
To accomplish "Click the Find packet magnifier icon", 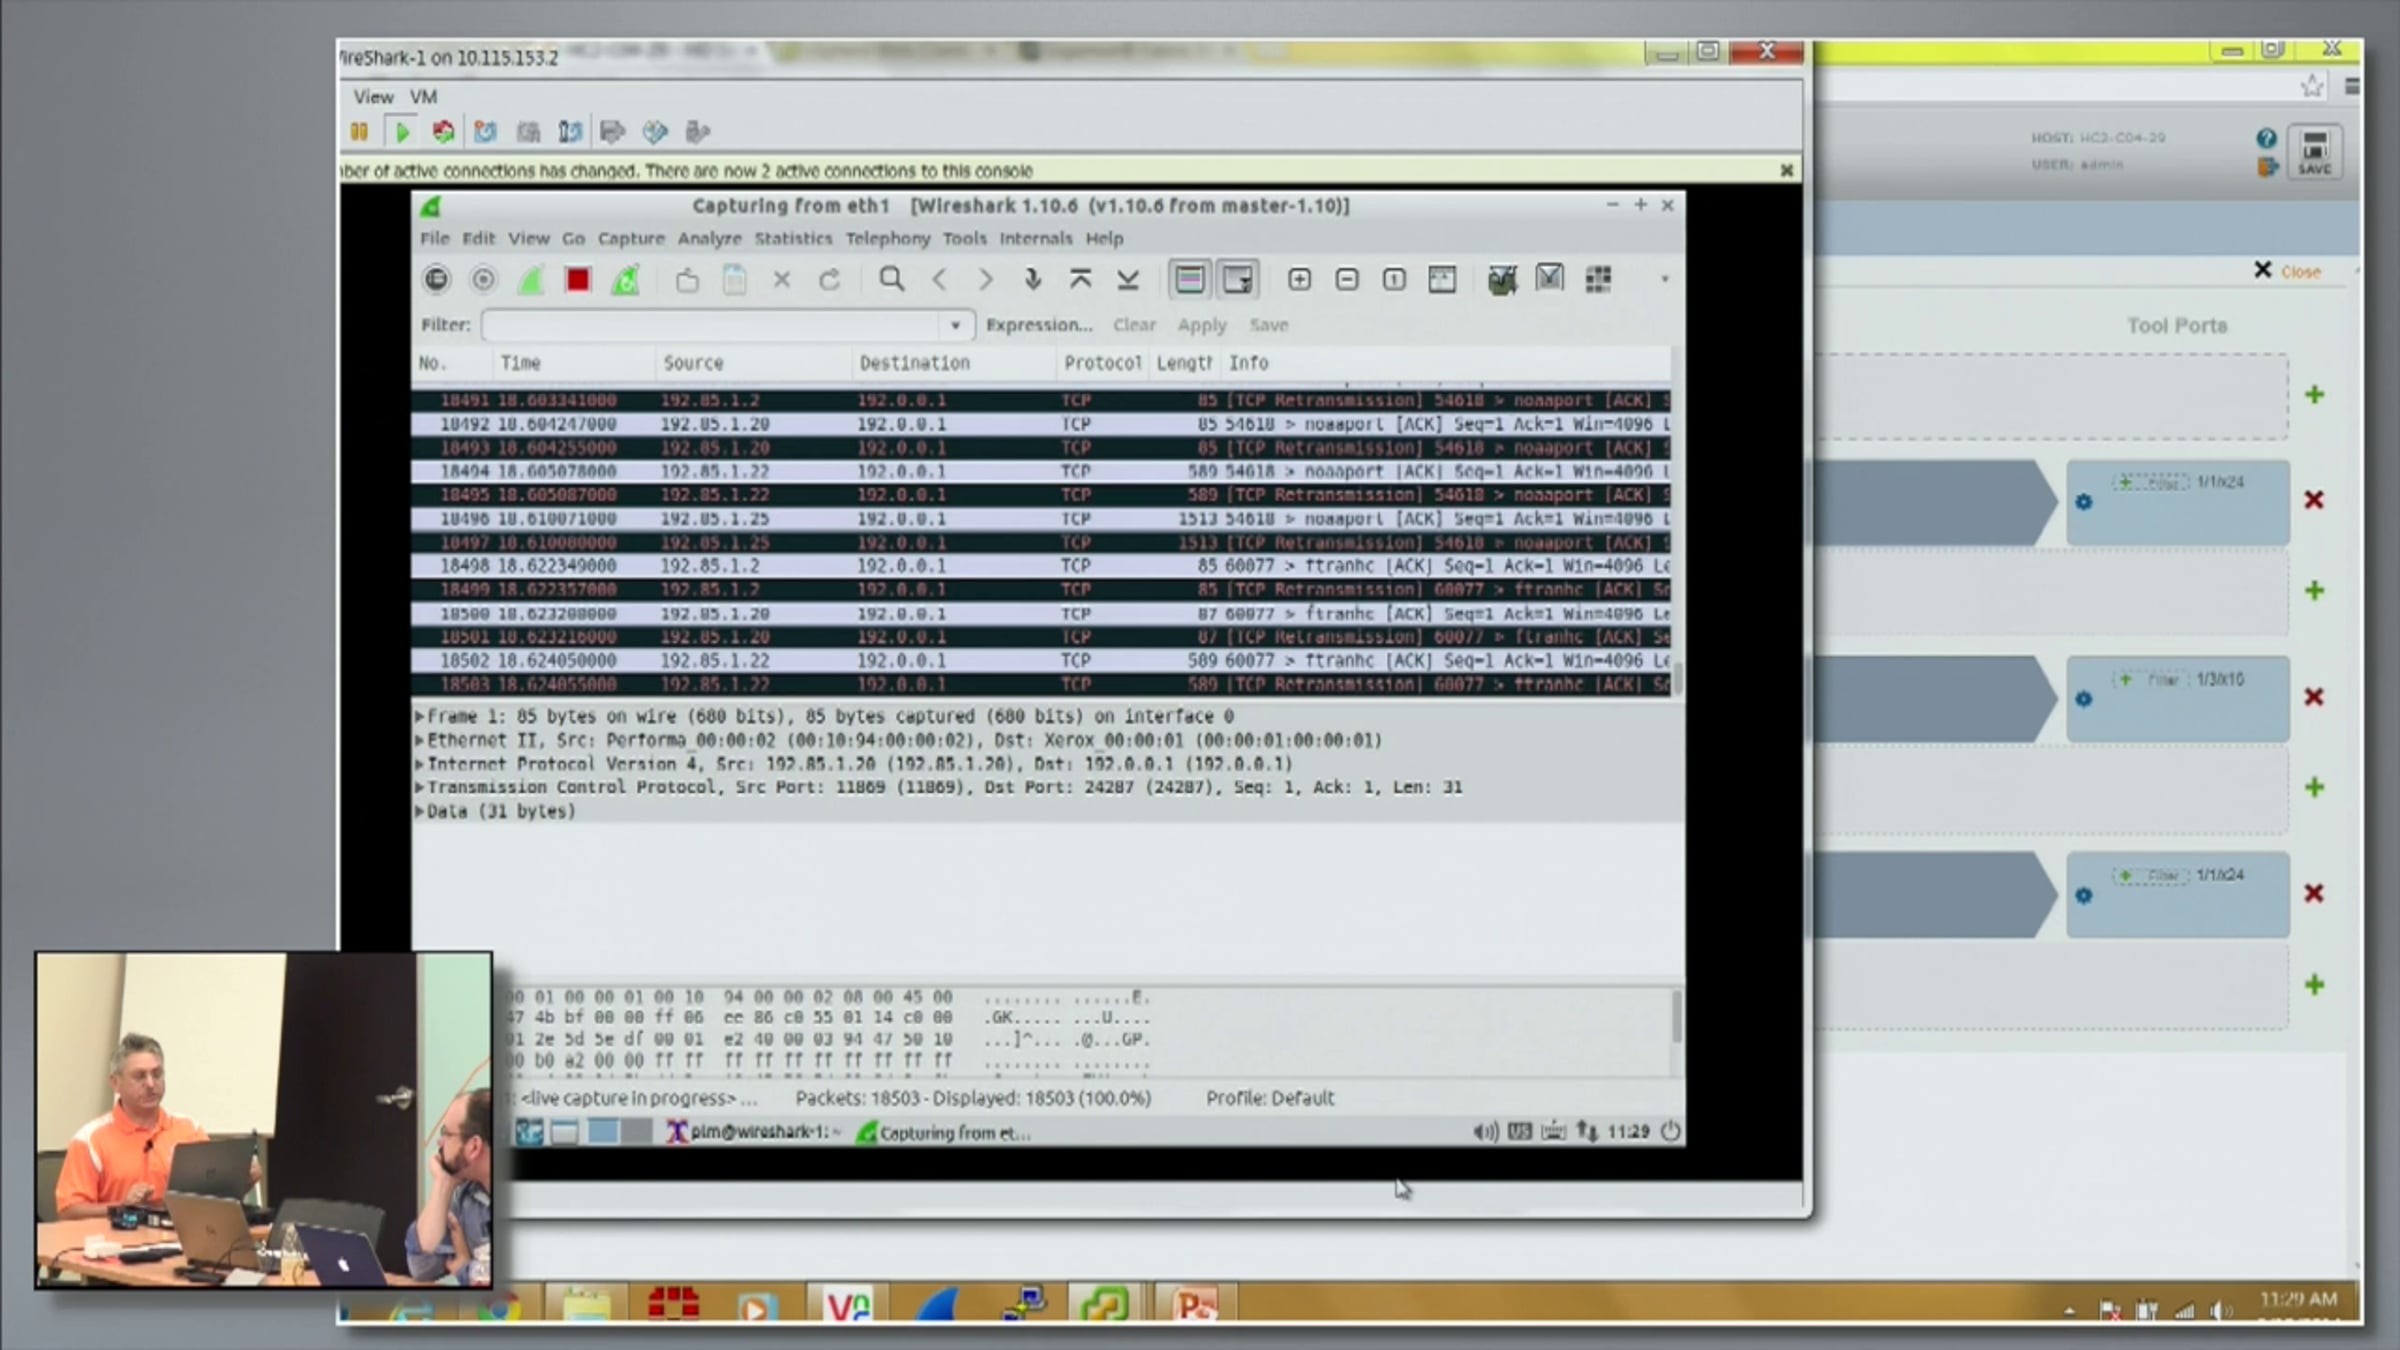I will (891, 280).
